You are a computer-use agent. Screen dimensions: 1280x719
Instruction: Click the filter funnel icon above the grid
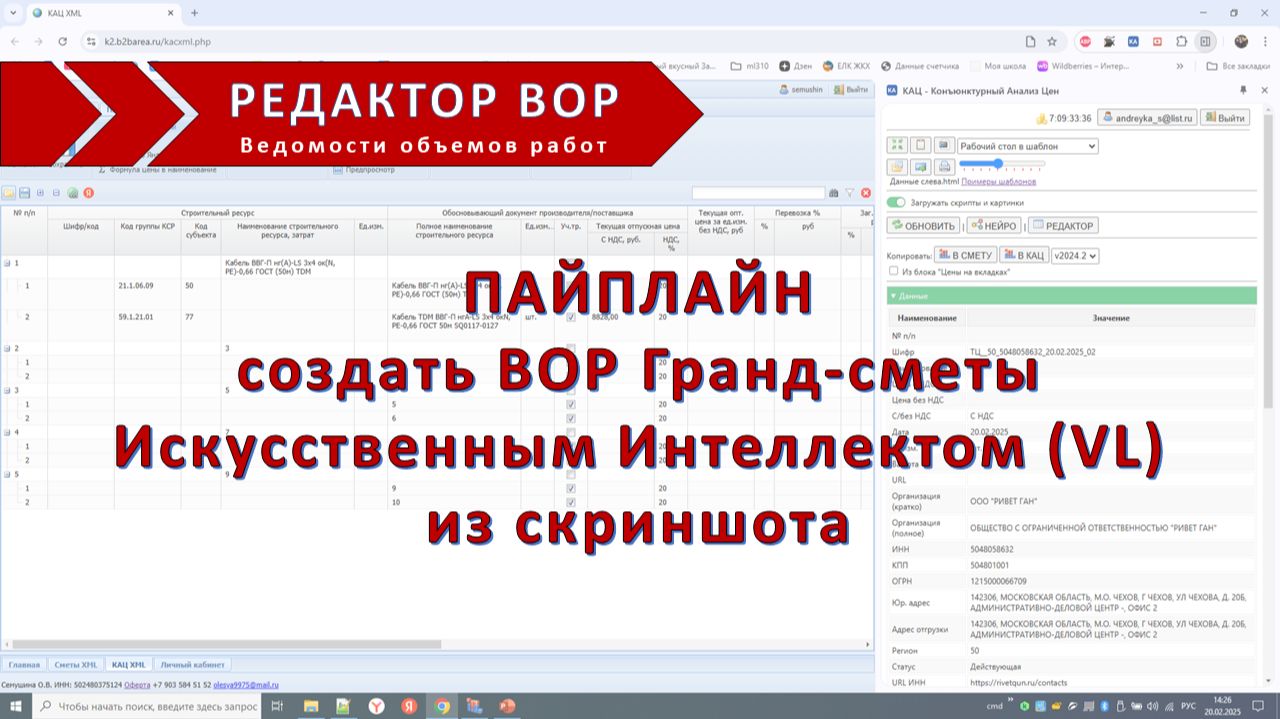click(850, 193)
